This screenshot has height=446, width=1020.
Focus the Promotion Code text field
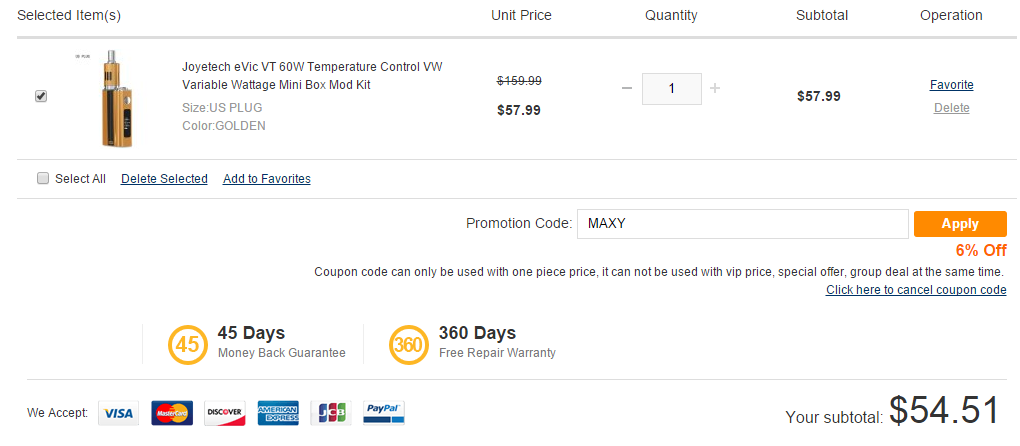click(741, 224)
